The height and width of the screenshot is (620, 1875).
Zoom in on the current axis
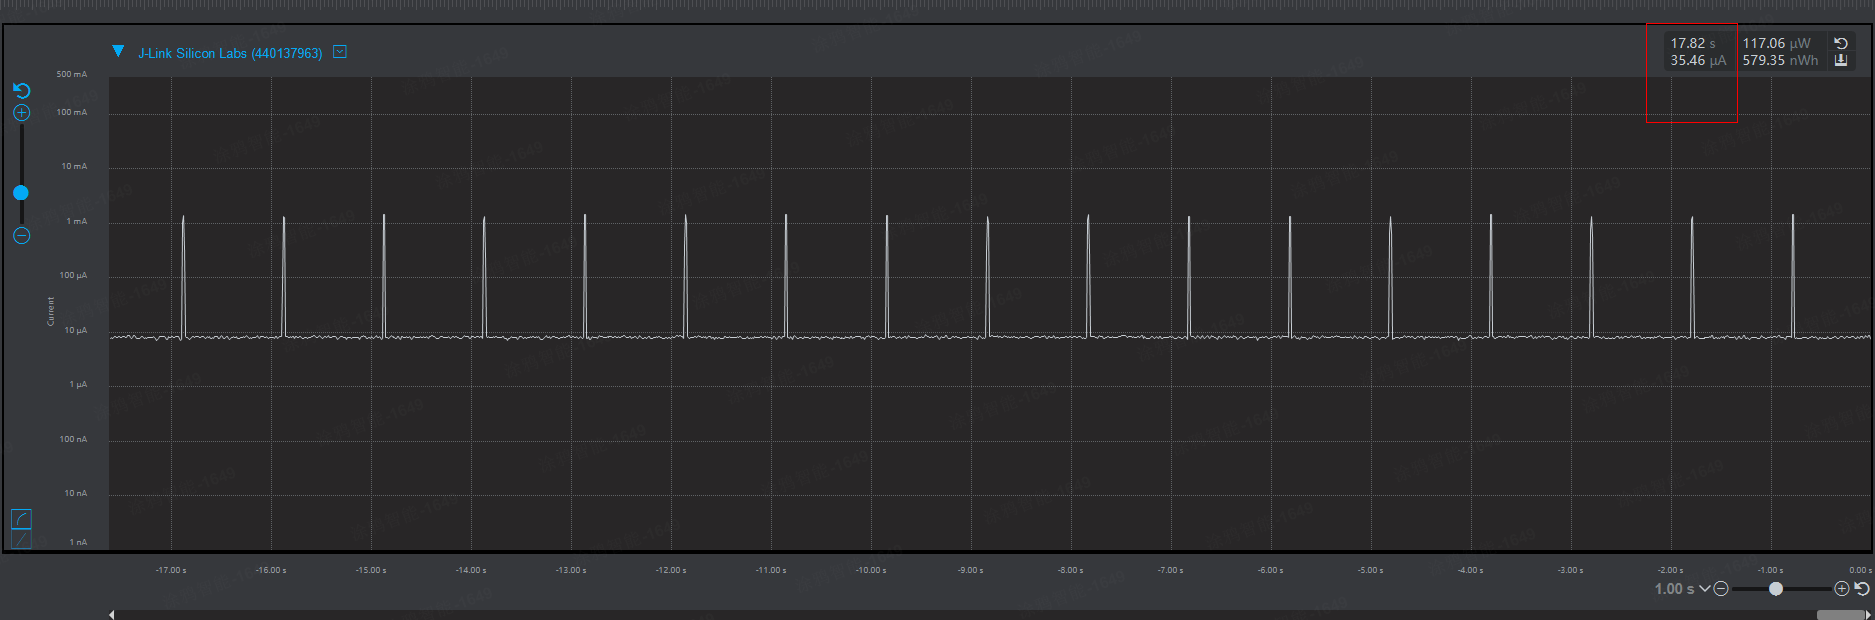tap(21, 113)
